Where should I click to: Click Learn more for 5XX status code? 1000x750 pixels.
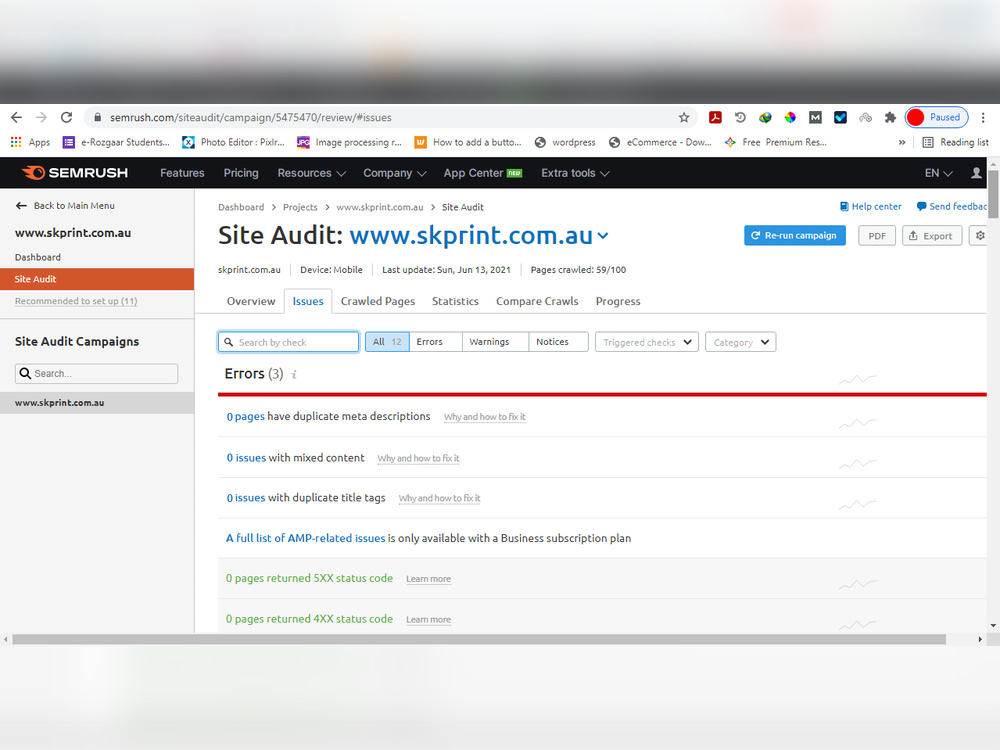pos(429,579)
